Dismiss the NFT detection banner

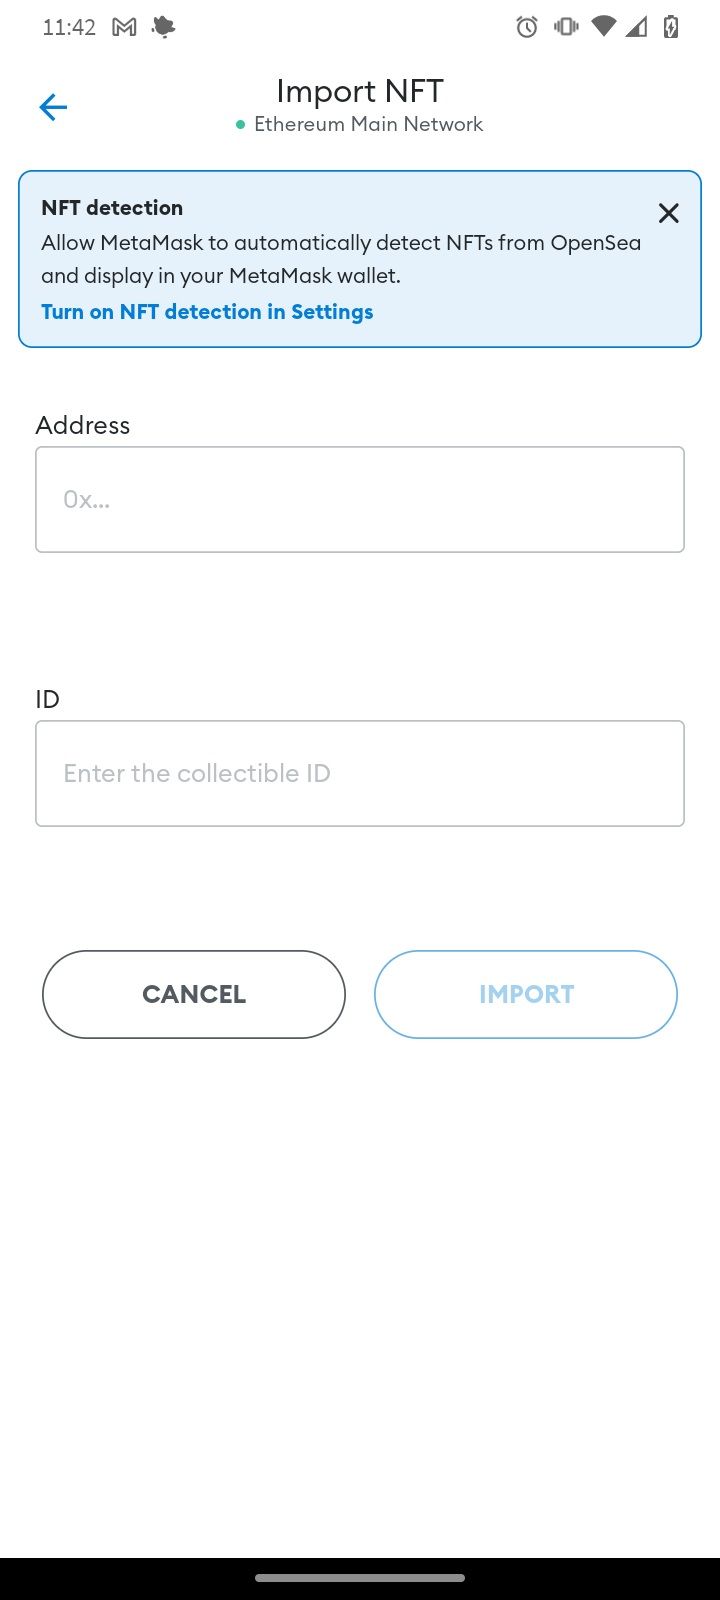(x=668, y=213)
